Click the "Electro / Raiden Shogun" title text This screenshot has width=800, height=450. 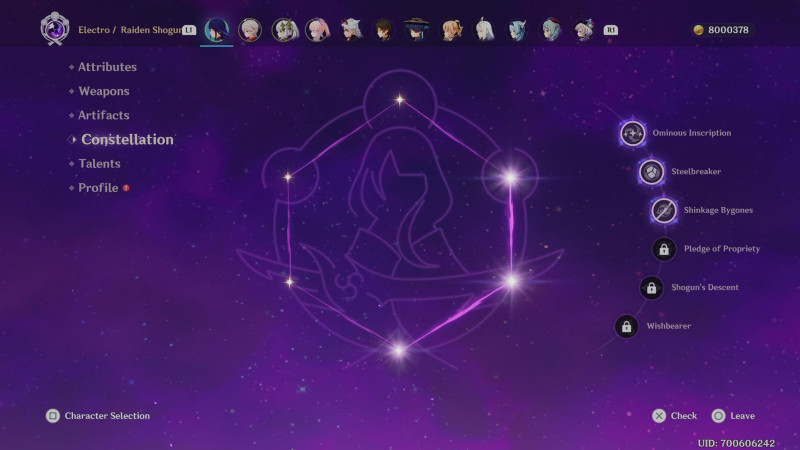[129, 30]
